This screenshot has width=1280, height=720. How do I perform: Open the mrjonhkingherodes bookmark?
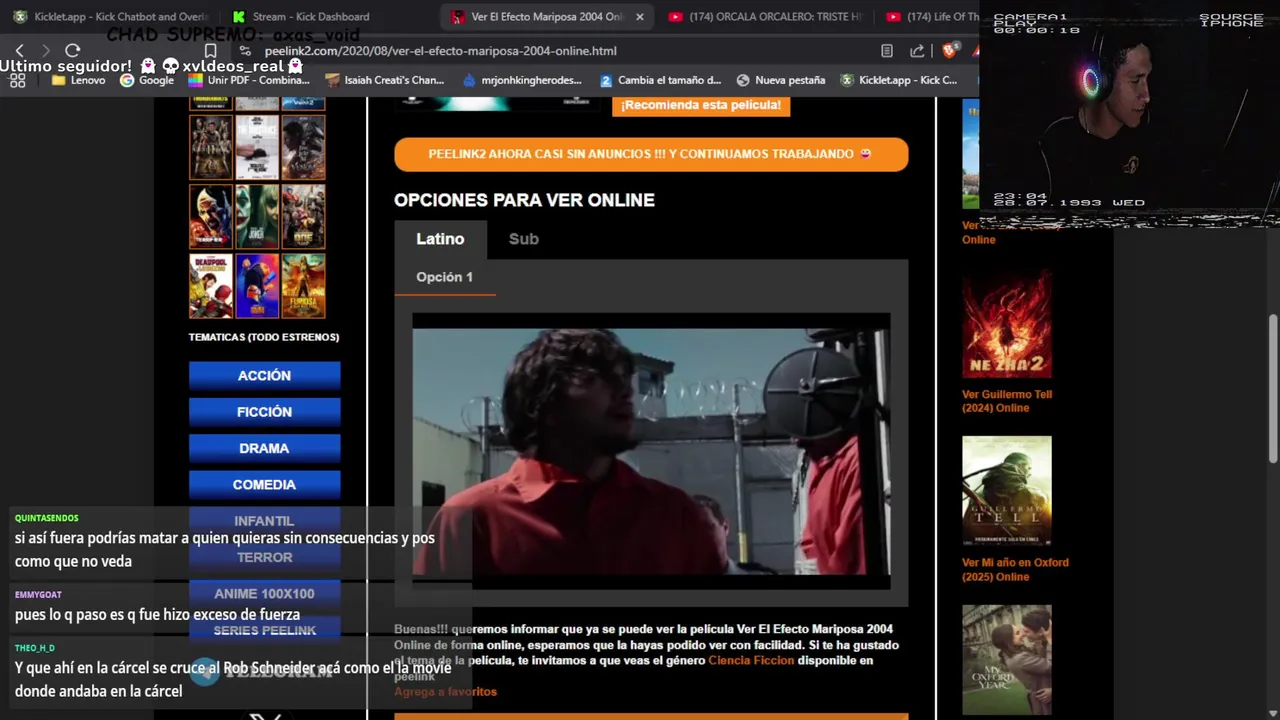pyautogui.click(x=521, y=80)
